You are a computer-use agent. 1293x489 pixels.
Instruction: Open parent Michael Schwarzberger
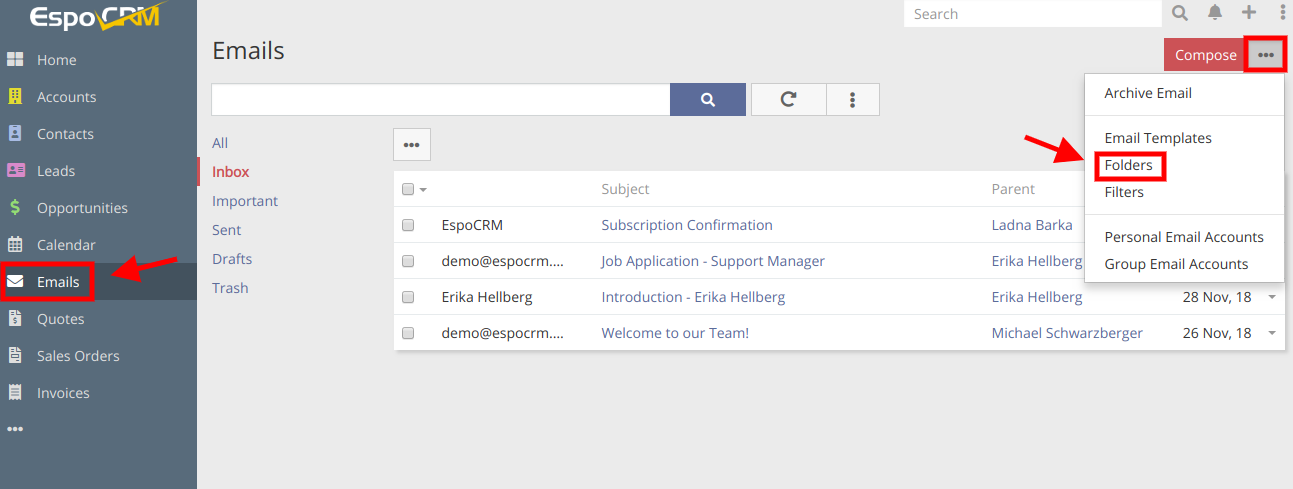(x=1067, y=333)
